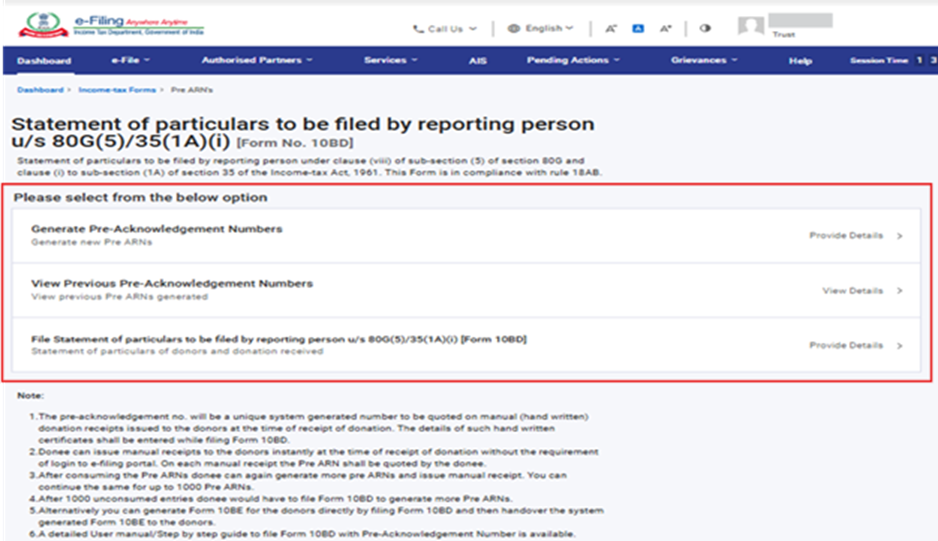The width and height of the screenshot is (938, 541).
Task: Click 'Statement of particulars of donors and donation received' text
Action: [177, 351]
